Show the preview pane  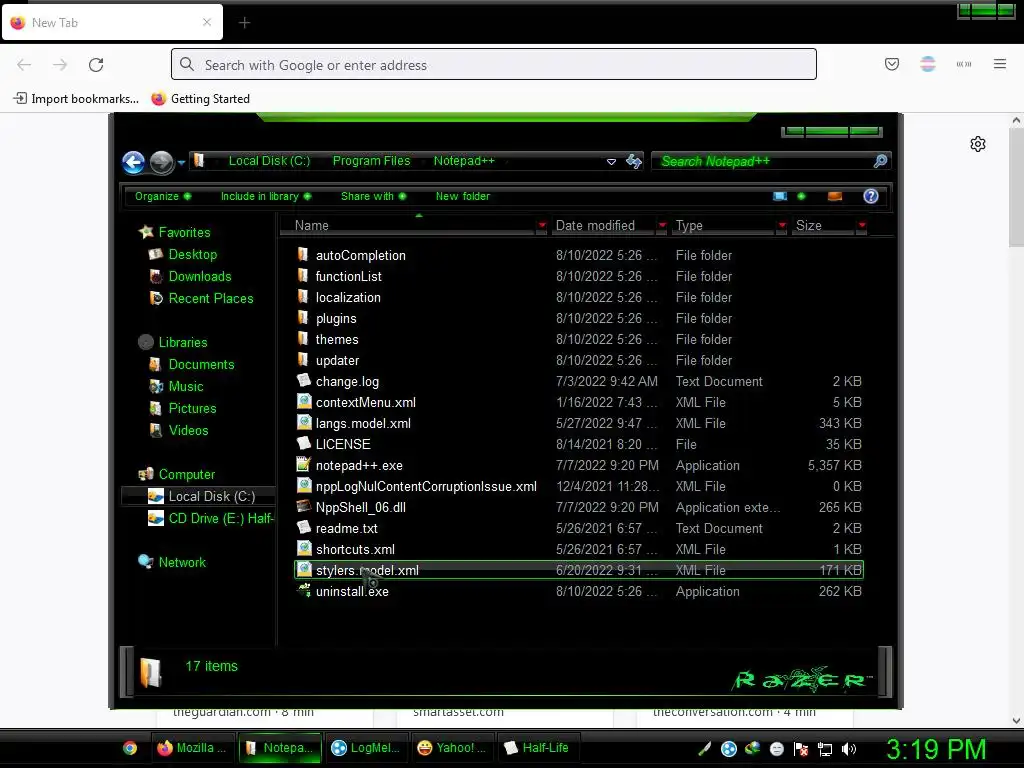tap(835, 196)
